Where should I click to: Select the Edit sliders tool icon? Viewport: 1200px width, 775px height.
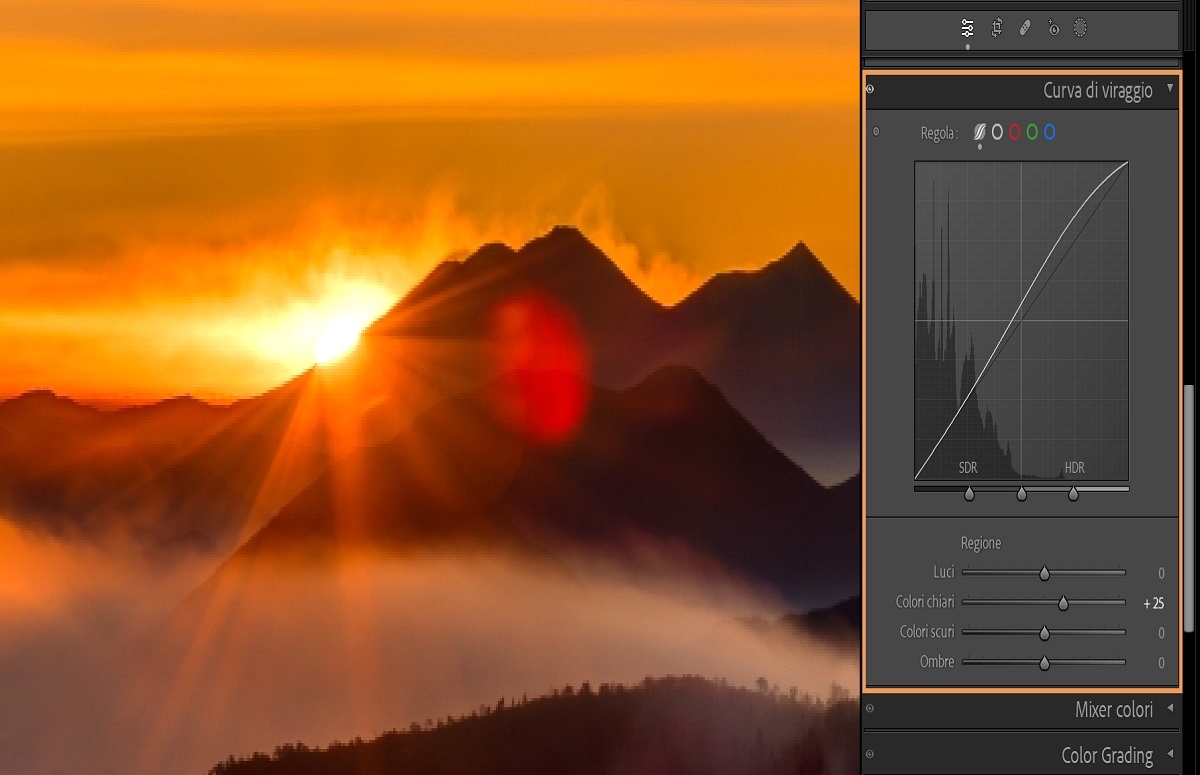point(967,29)
